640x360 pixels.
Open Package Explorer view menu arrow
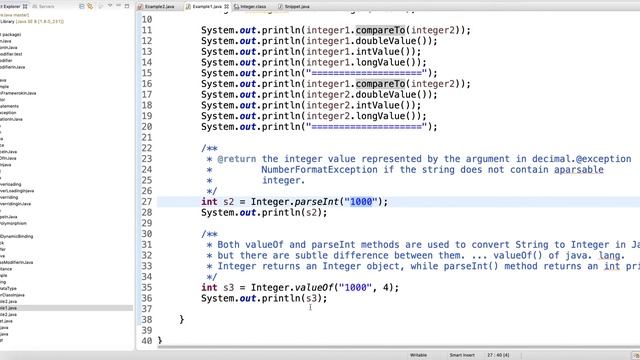pos(110,6)
